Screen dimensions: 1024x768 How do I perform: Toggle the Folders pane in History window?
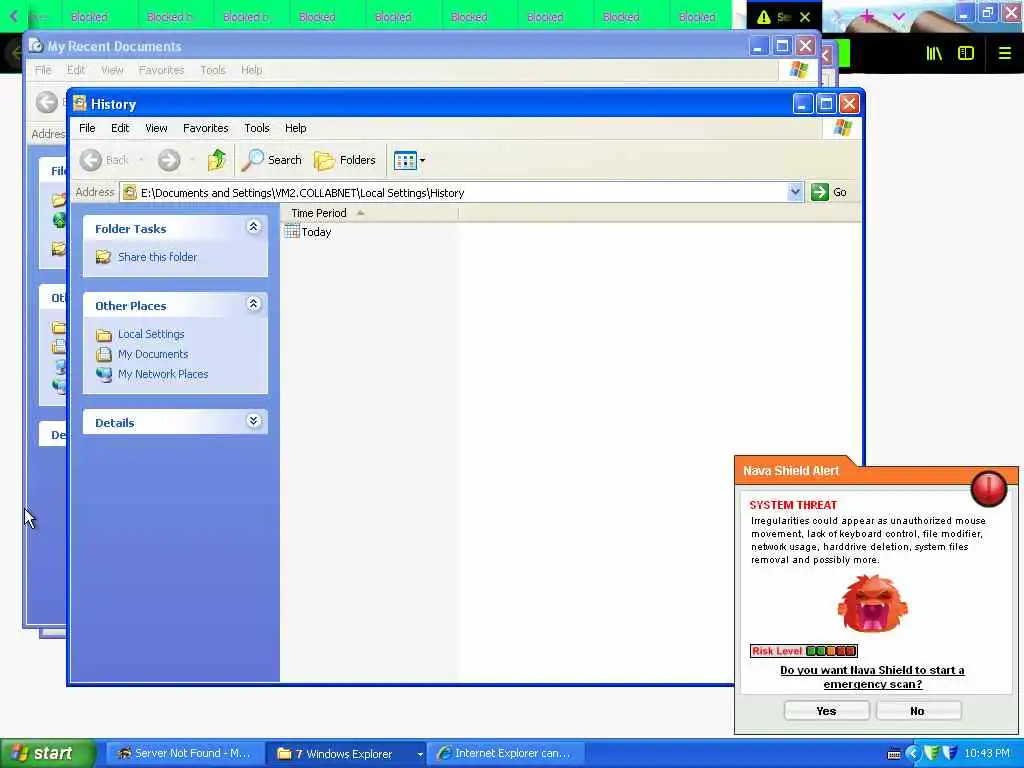[x=345, y=160]
